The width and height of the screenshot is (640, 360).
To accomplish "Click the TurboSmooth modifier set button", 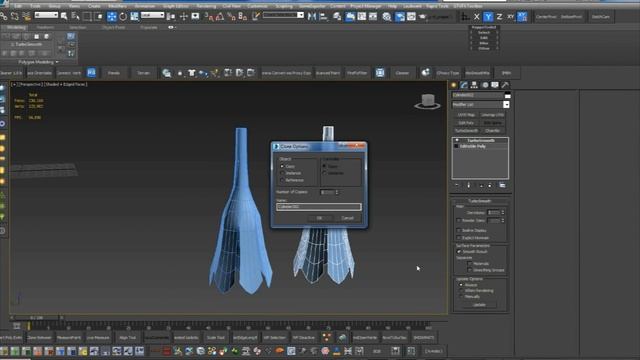I will pos(466,131).
